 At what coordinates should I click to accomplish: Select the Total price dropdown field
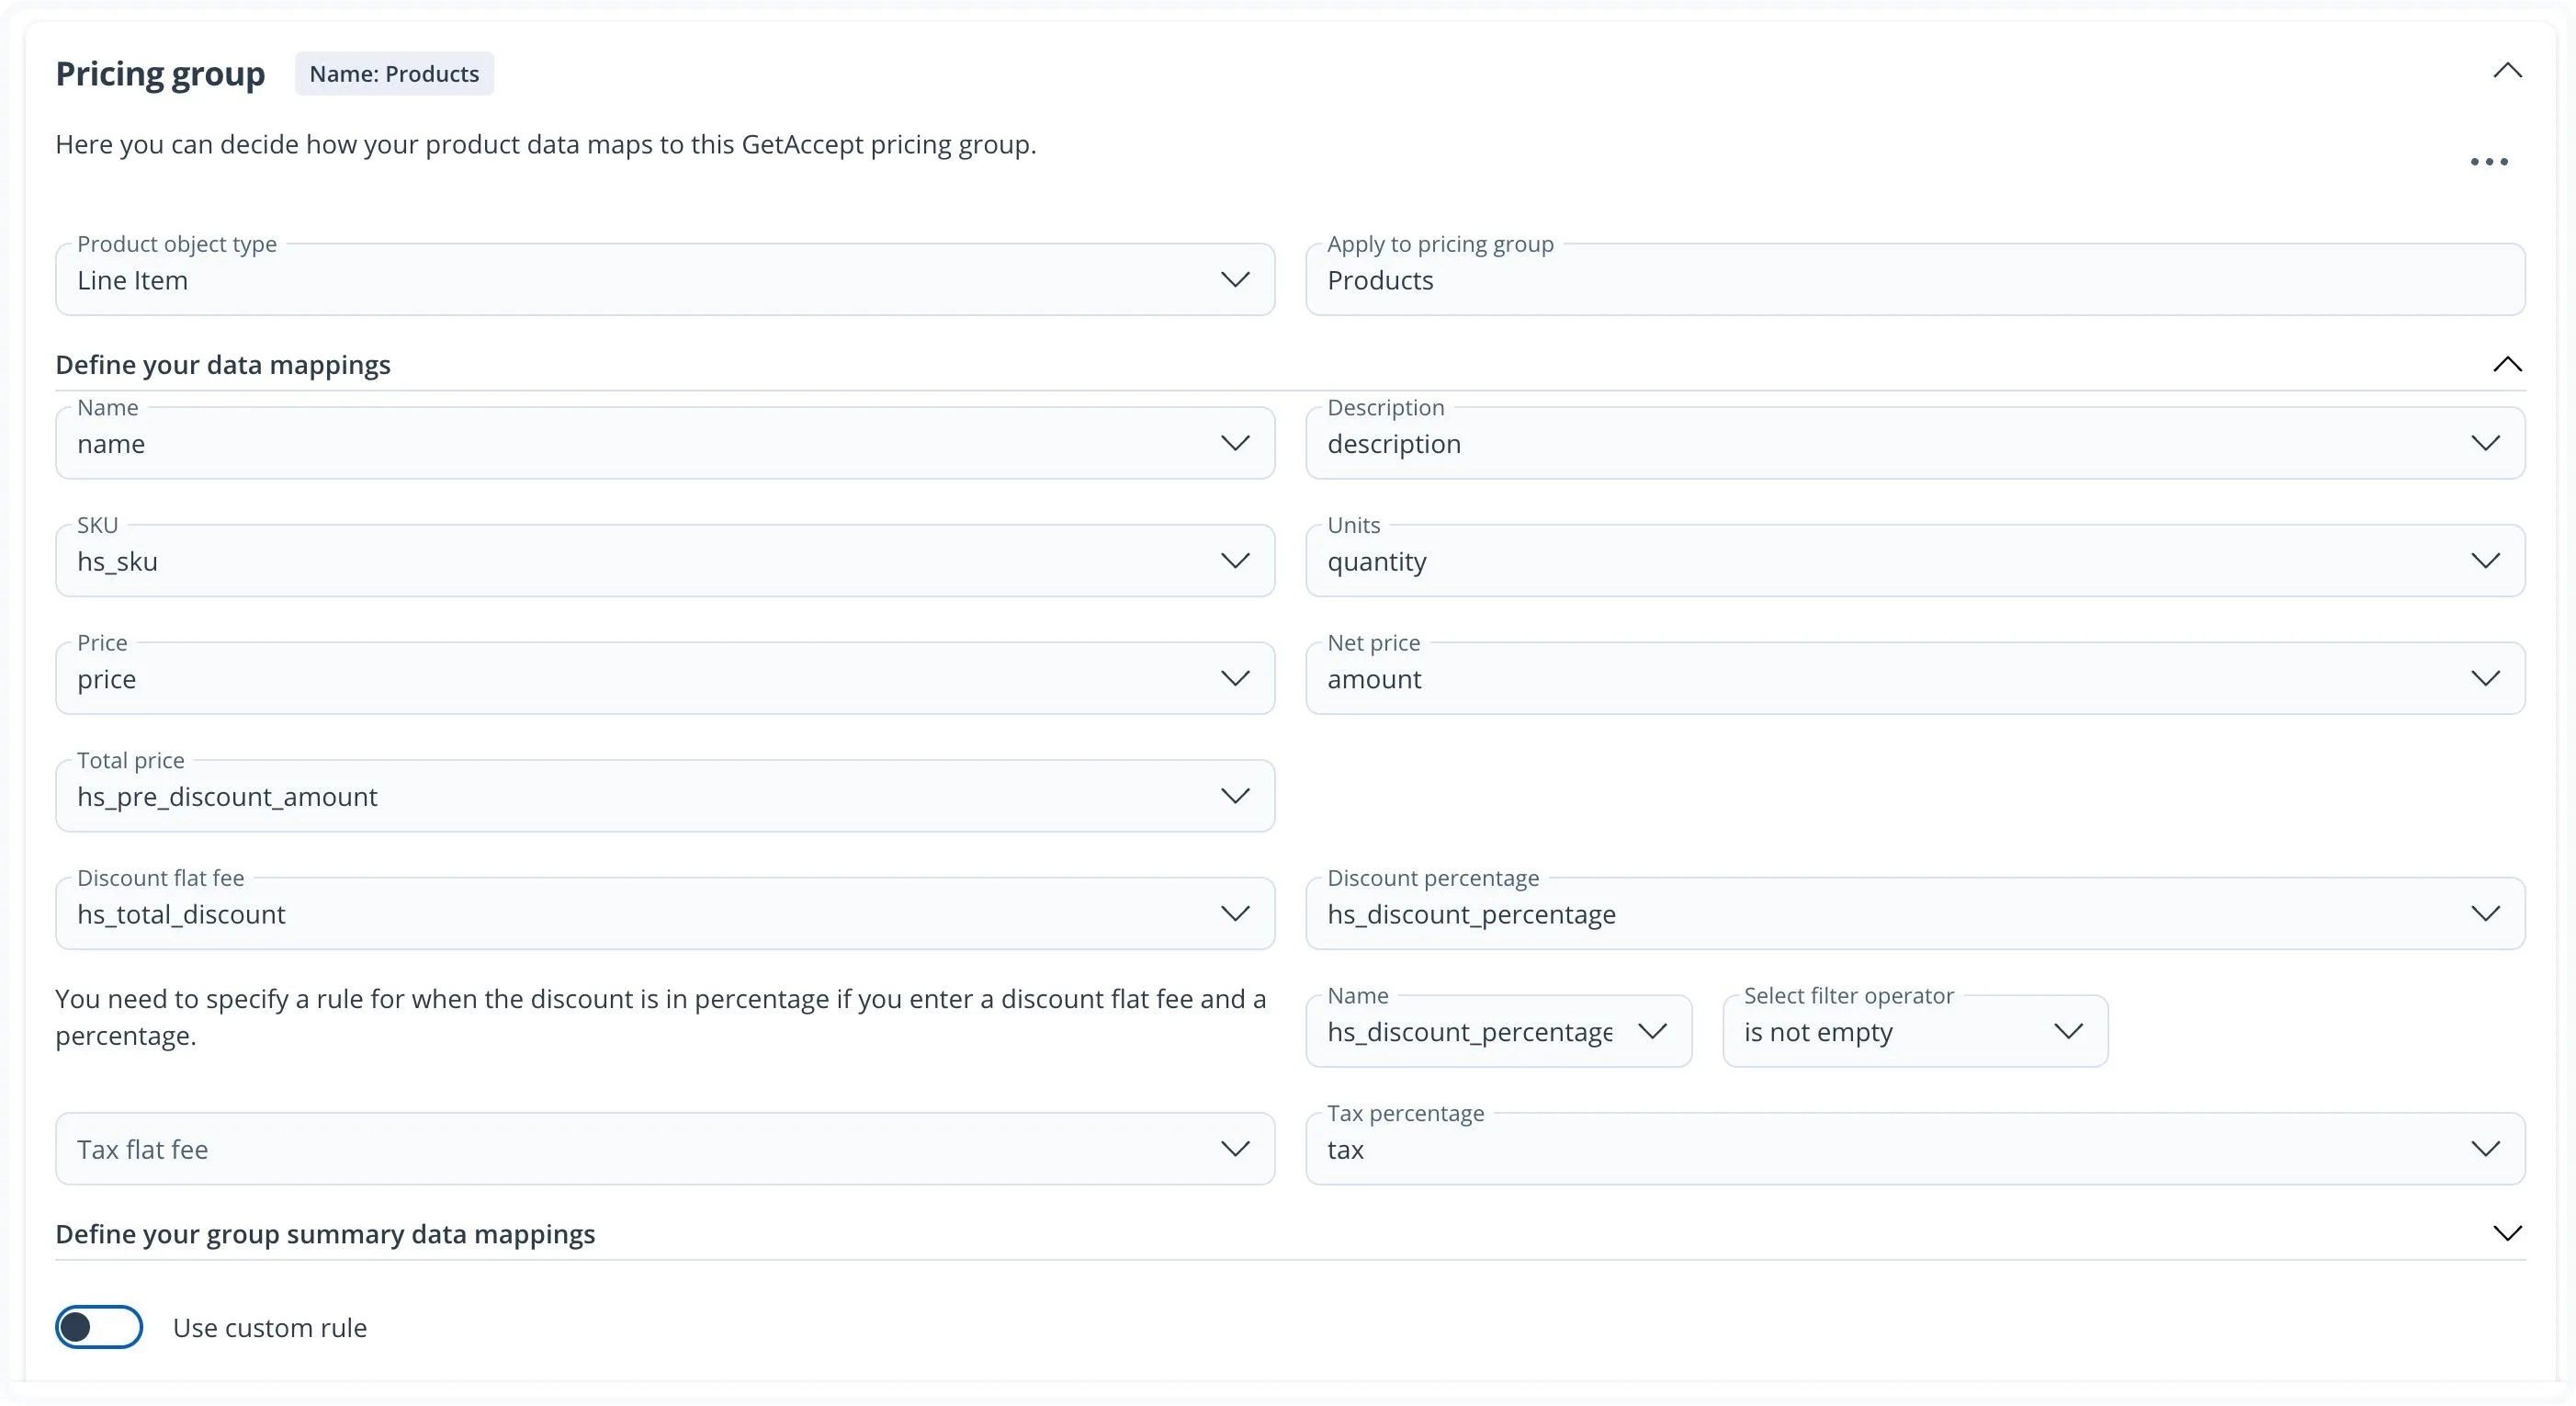(664, 797)
